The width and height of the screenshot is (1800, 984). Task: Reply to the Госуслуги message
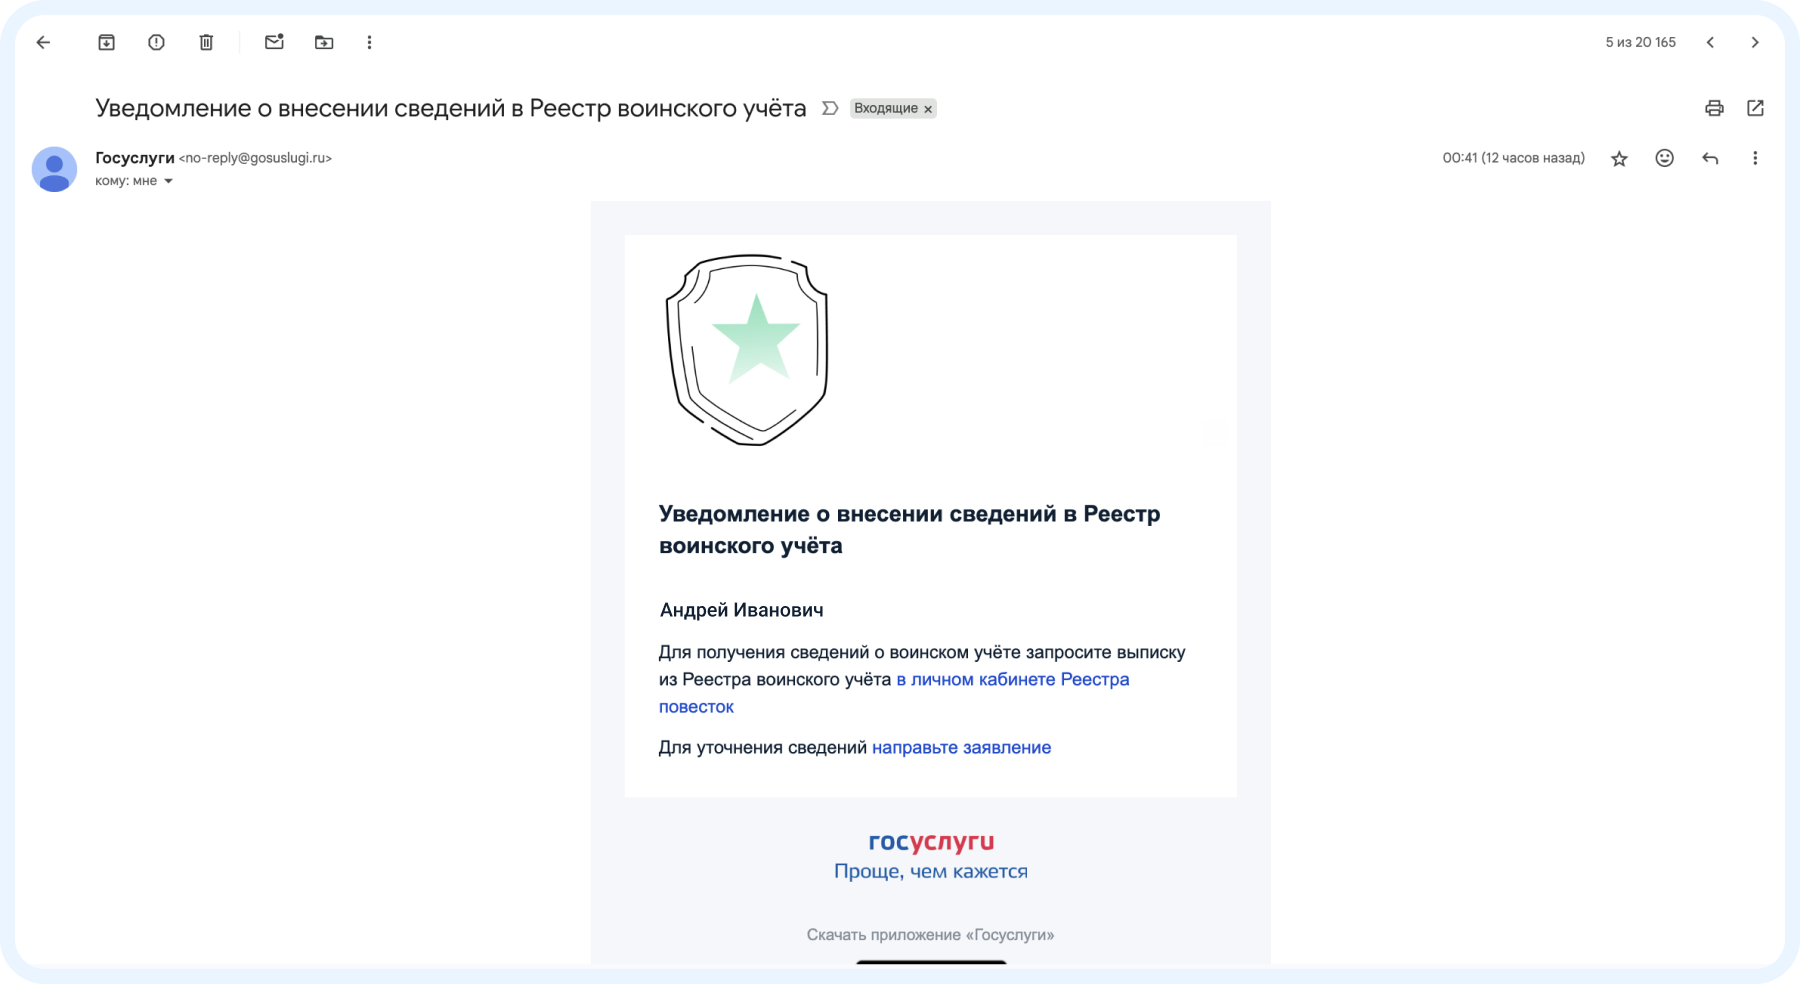(1710, 158)
